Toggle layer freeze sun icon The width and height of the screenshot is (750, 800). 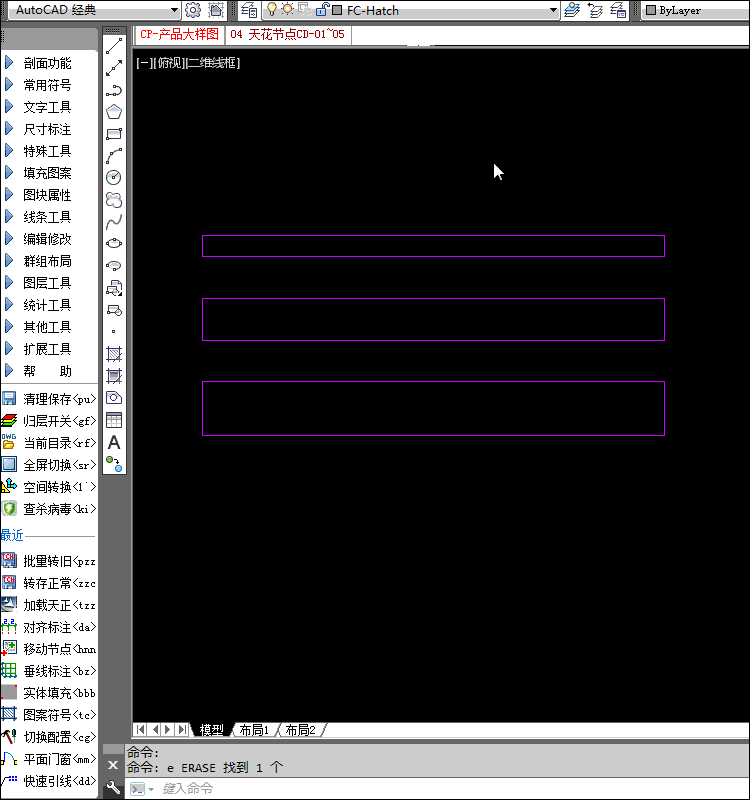[x=287, y=10]
